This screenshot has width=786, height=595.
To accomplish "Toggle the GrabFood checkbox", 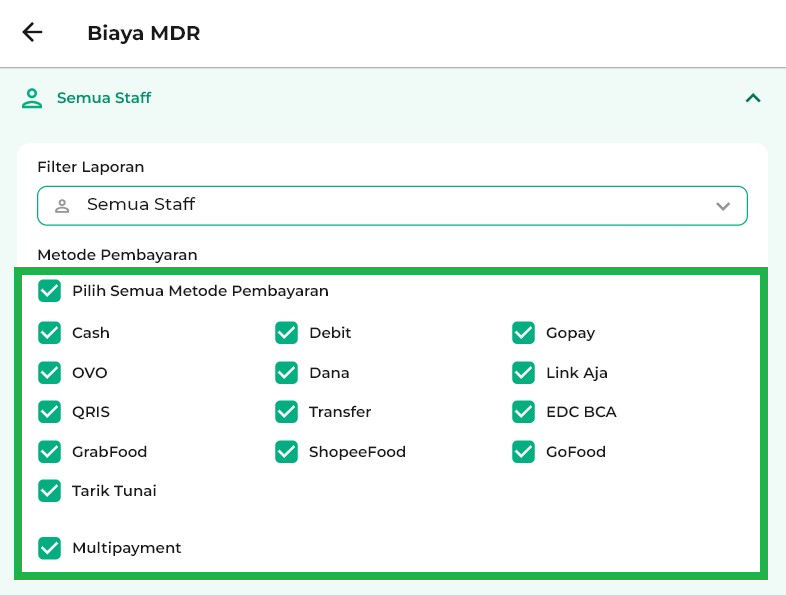I will coord(49,451).
